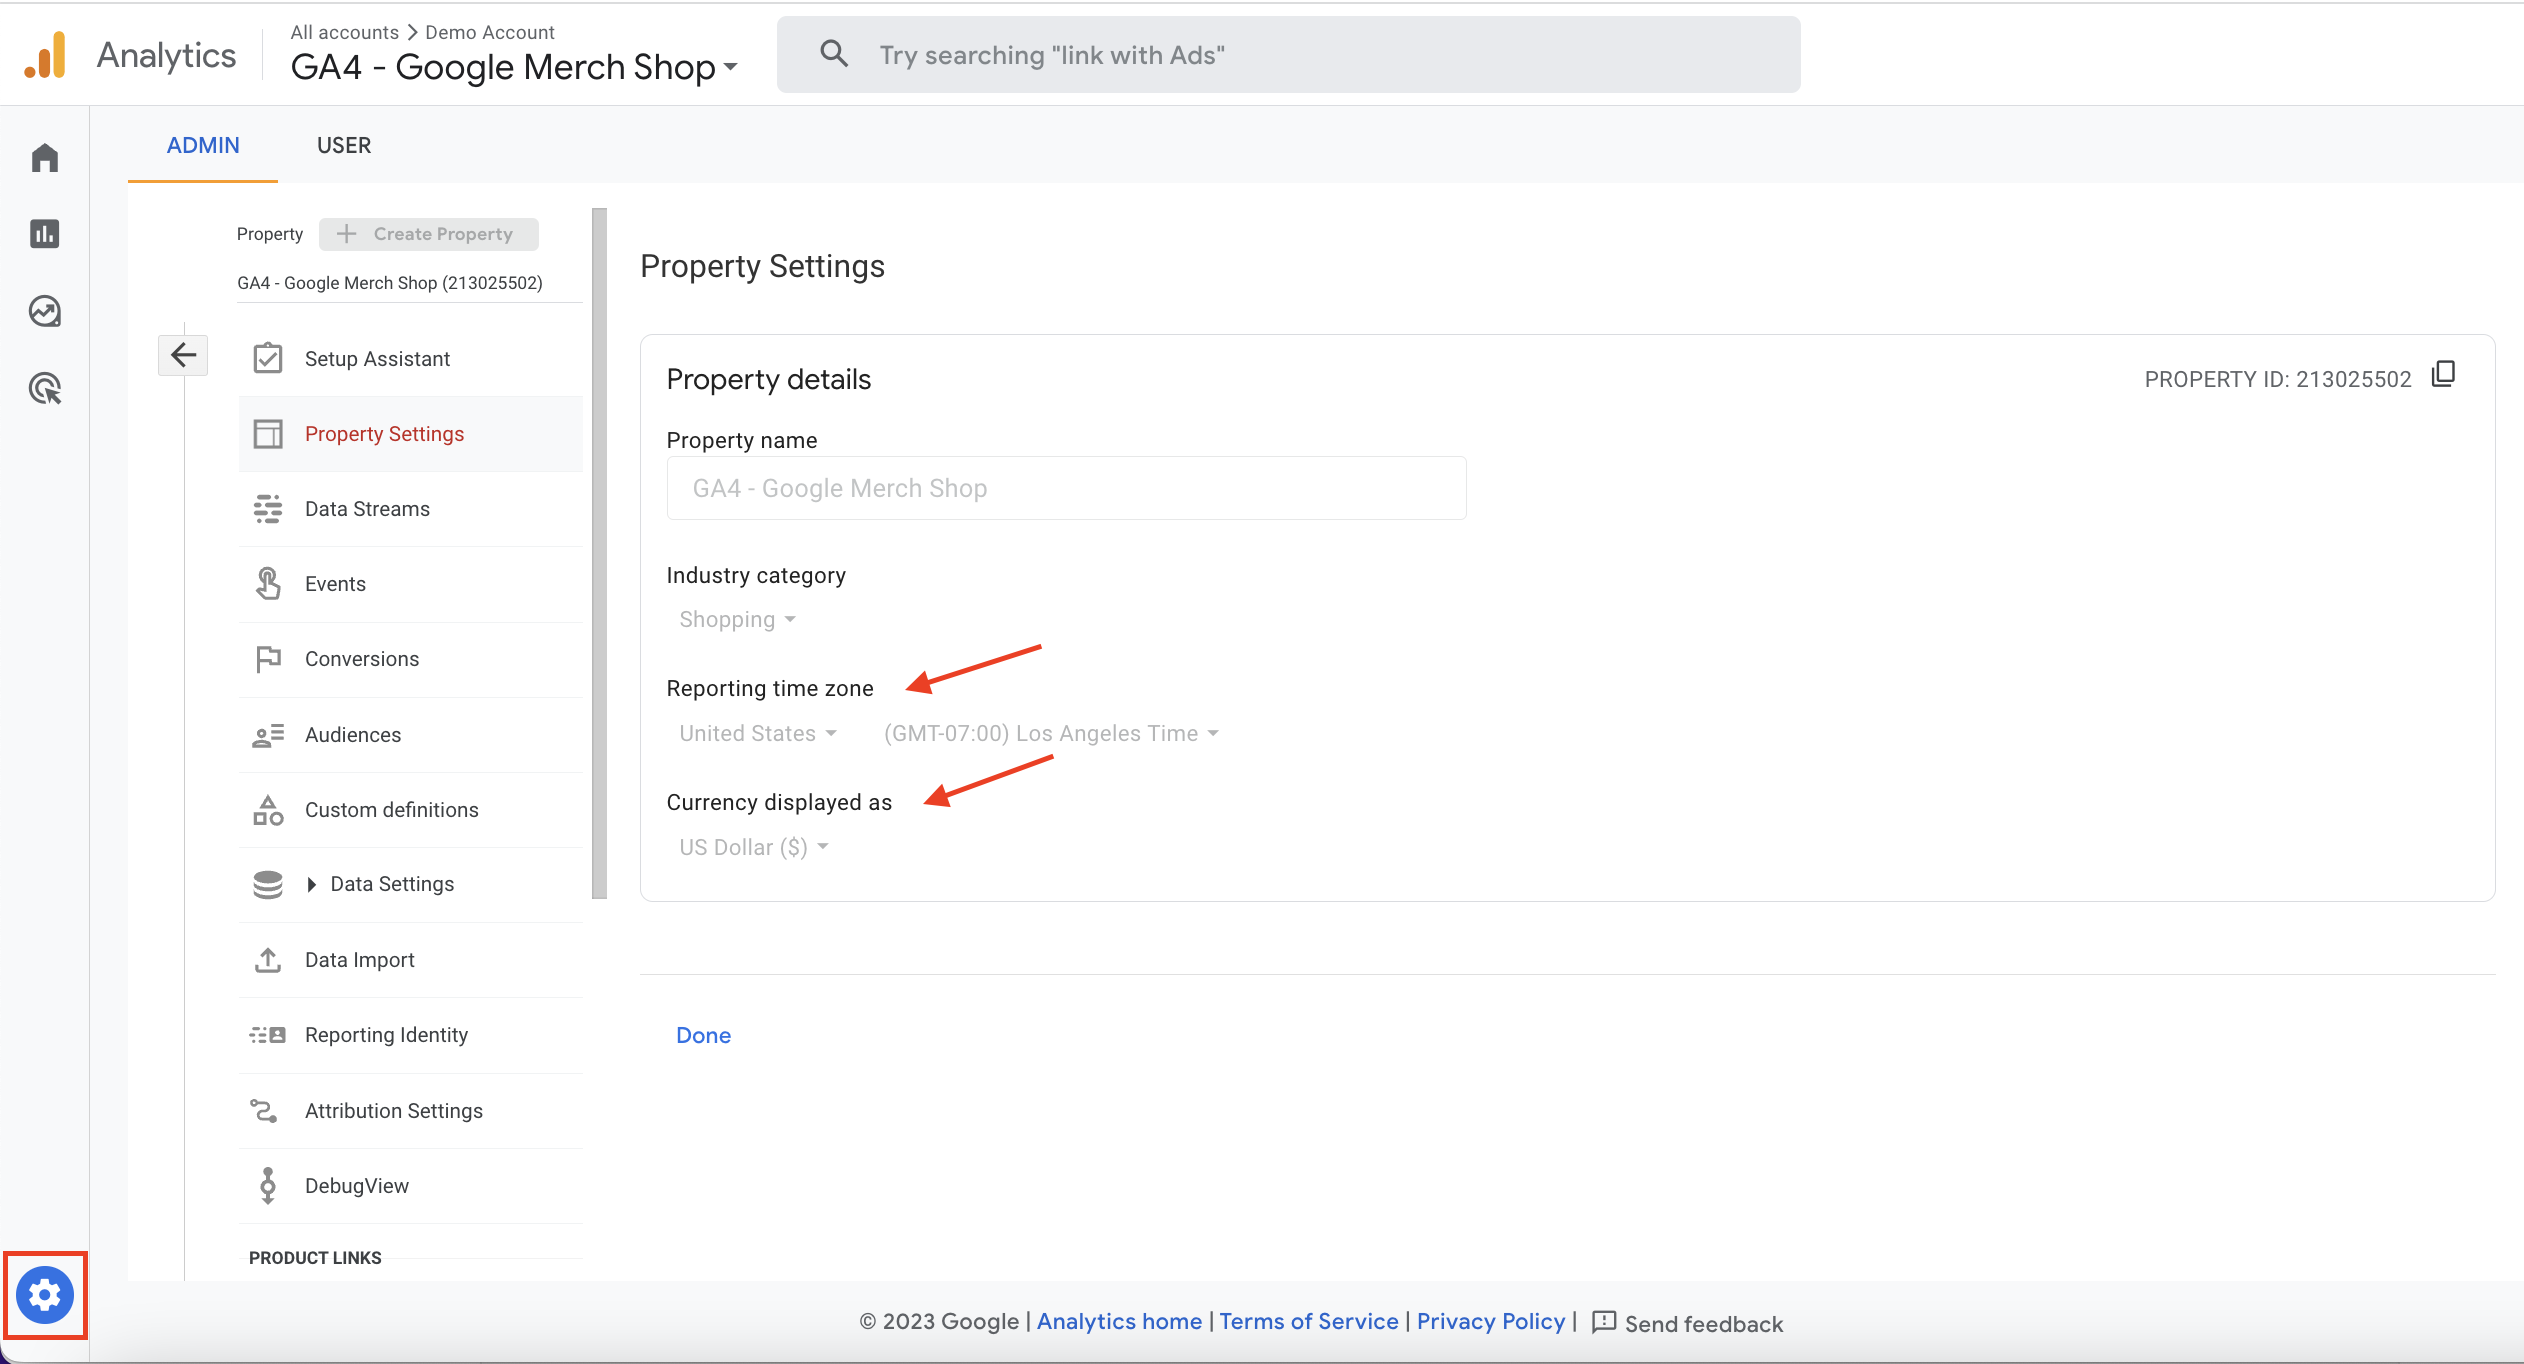The width and height of the screenshot is (2524, 1364).
Task: Open the Advertising icon in left rail
Action: (45, 388)
